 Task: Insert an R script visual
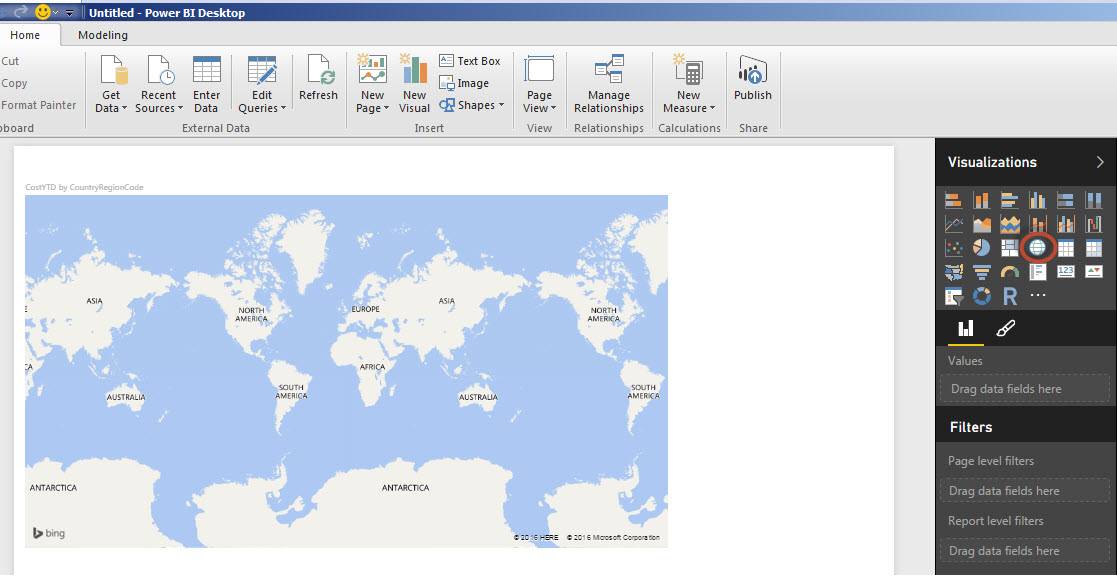pos(1010,297)
